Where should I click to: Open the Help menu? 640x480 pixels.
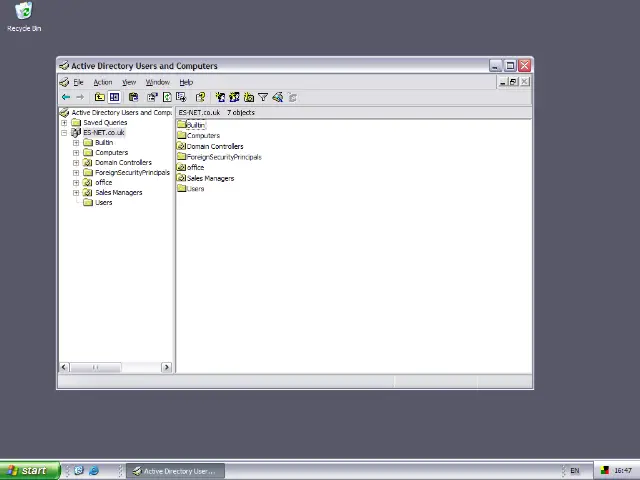[186, 82]
